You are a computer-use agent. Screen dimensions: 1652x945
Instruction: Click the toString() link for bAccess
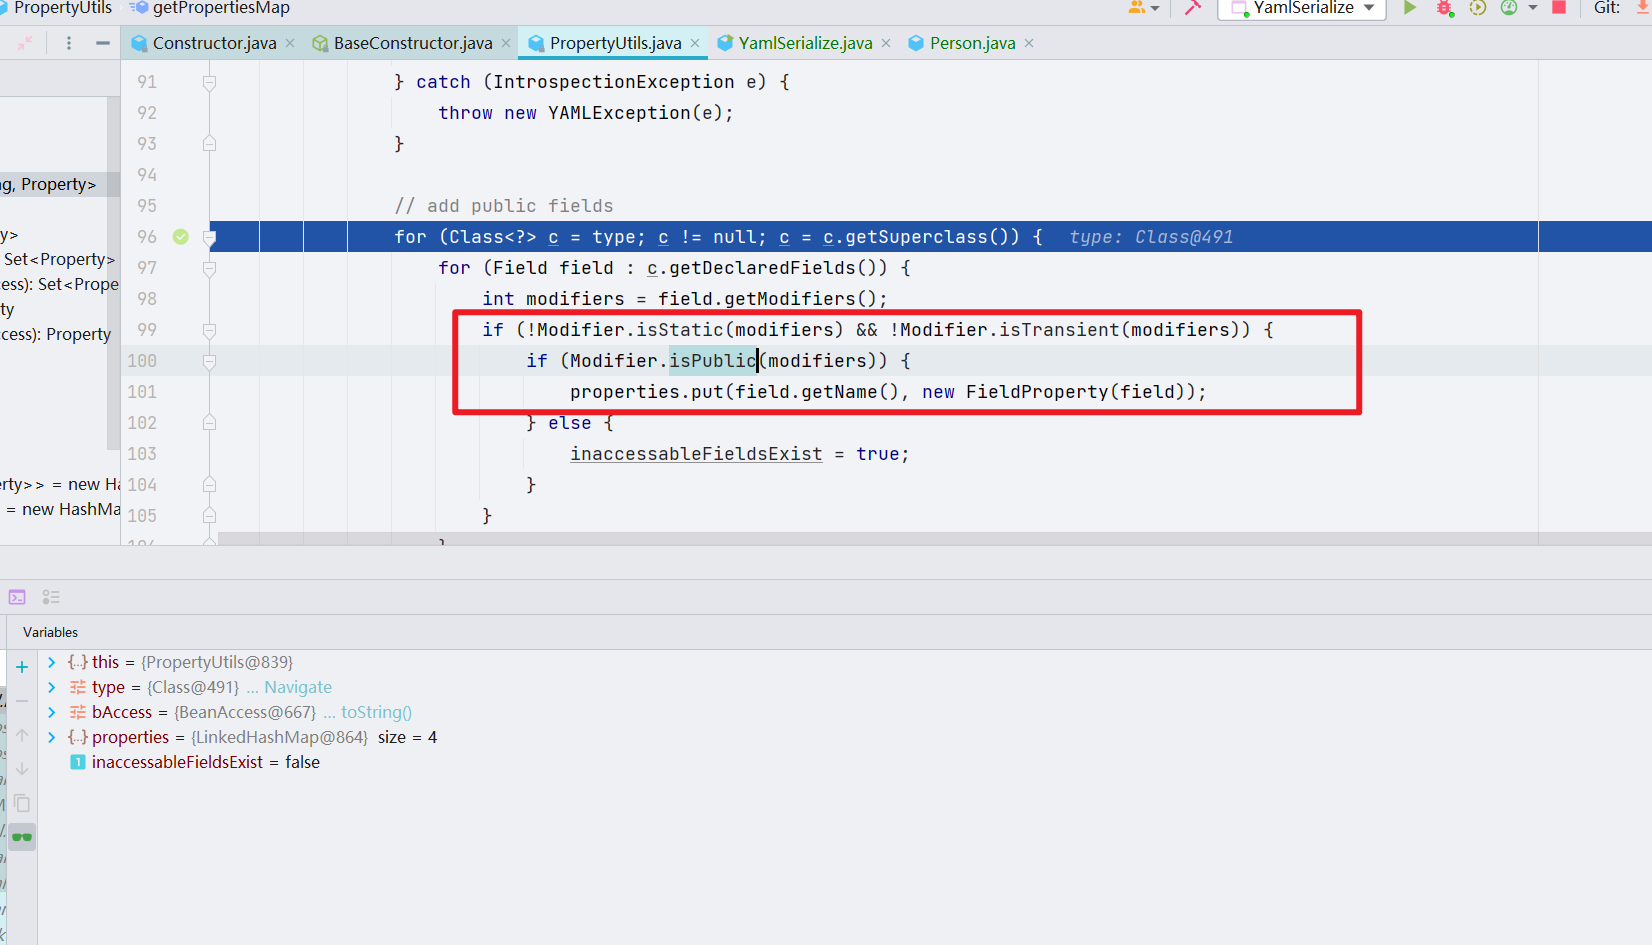pos(376,712)
